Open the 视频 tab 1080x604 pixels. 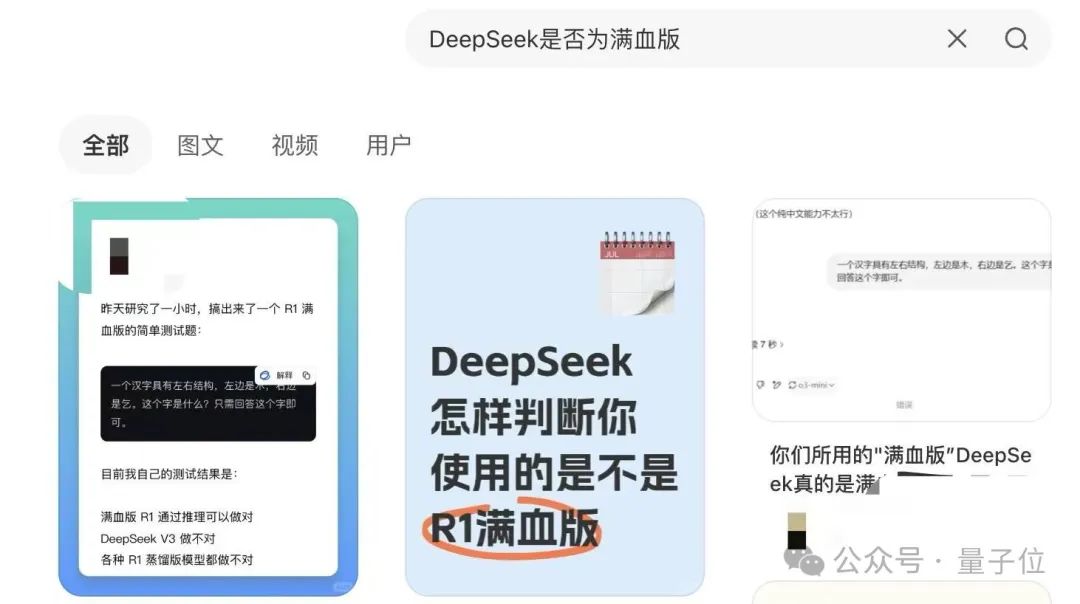(x=294, y=145)
